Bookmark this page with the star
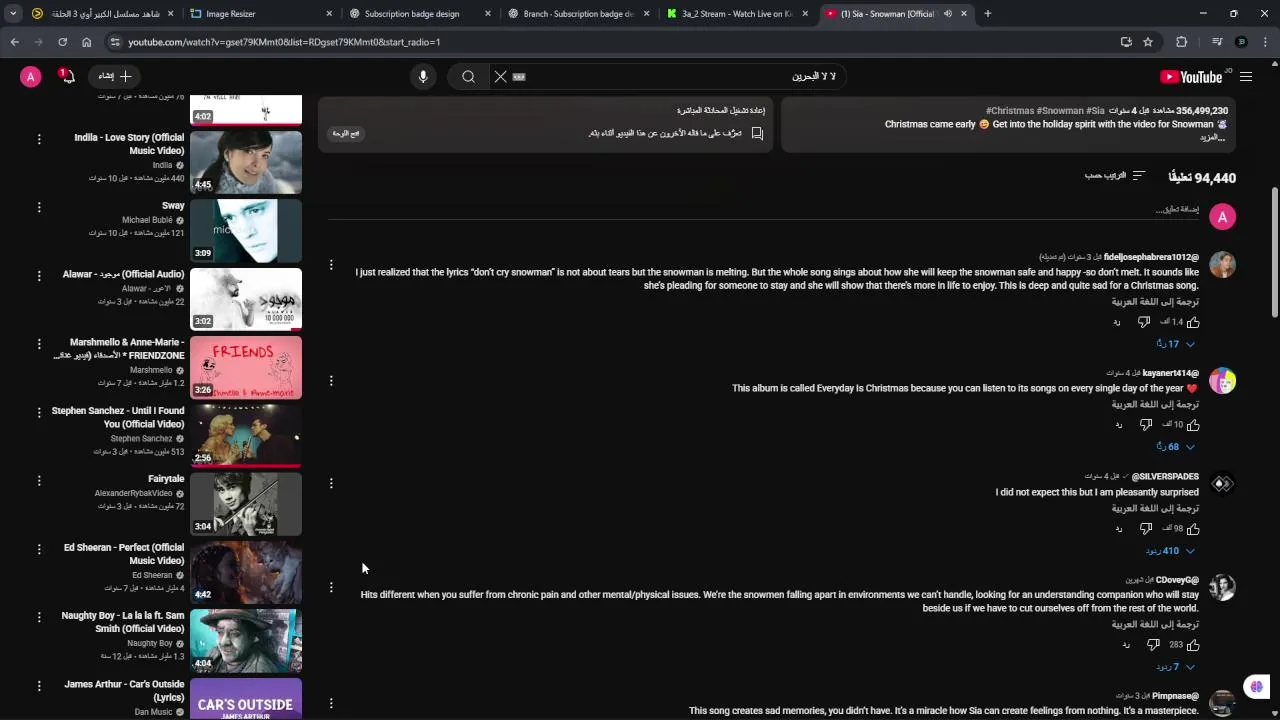 [x=1148, y=42]
